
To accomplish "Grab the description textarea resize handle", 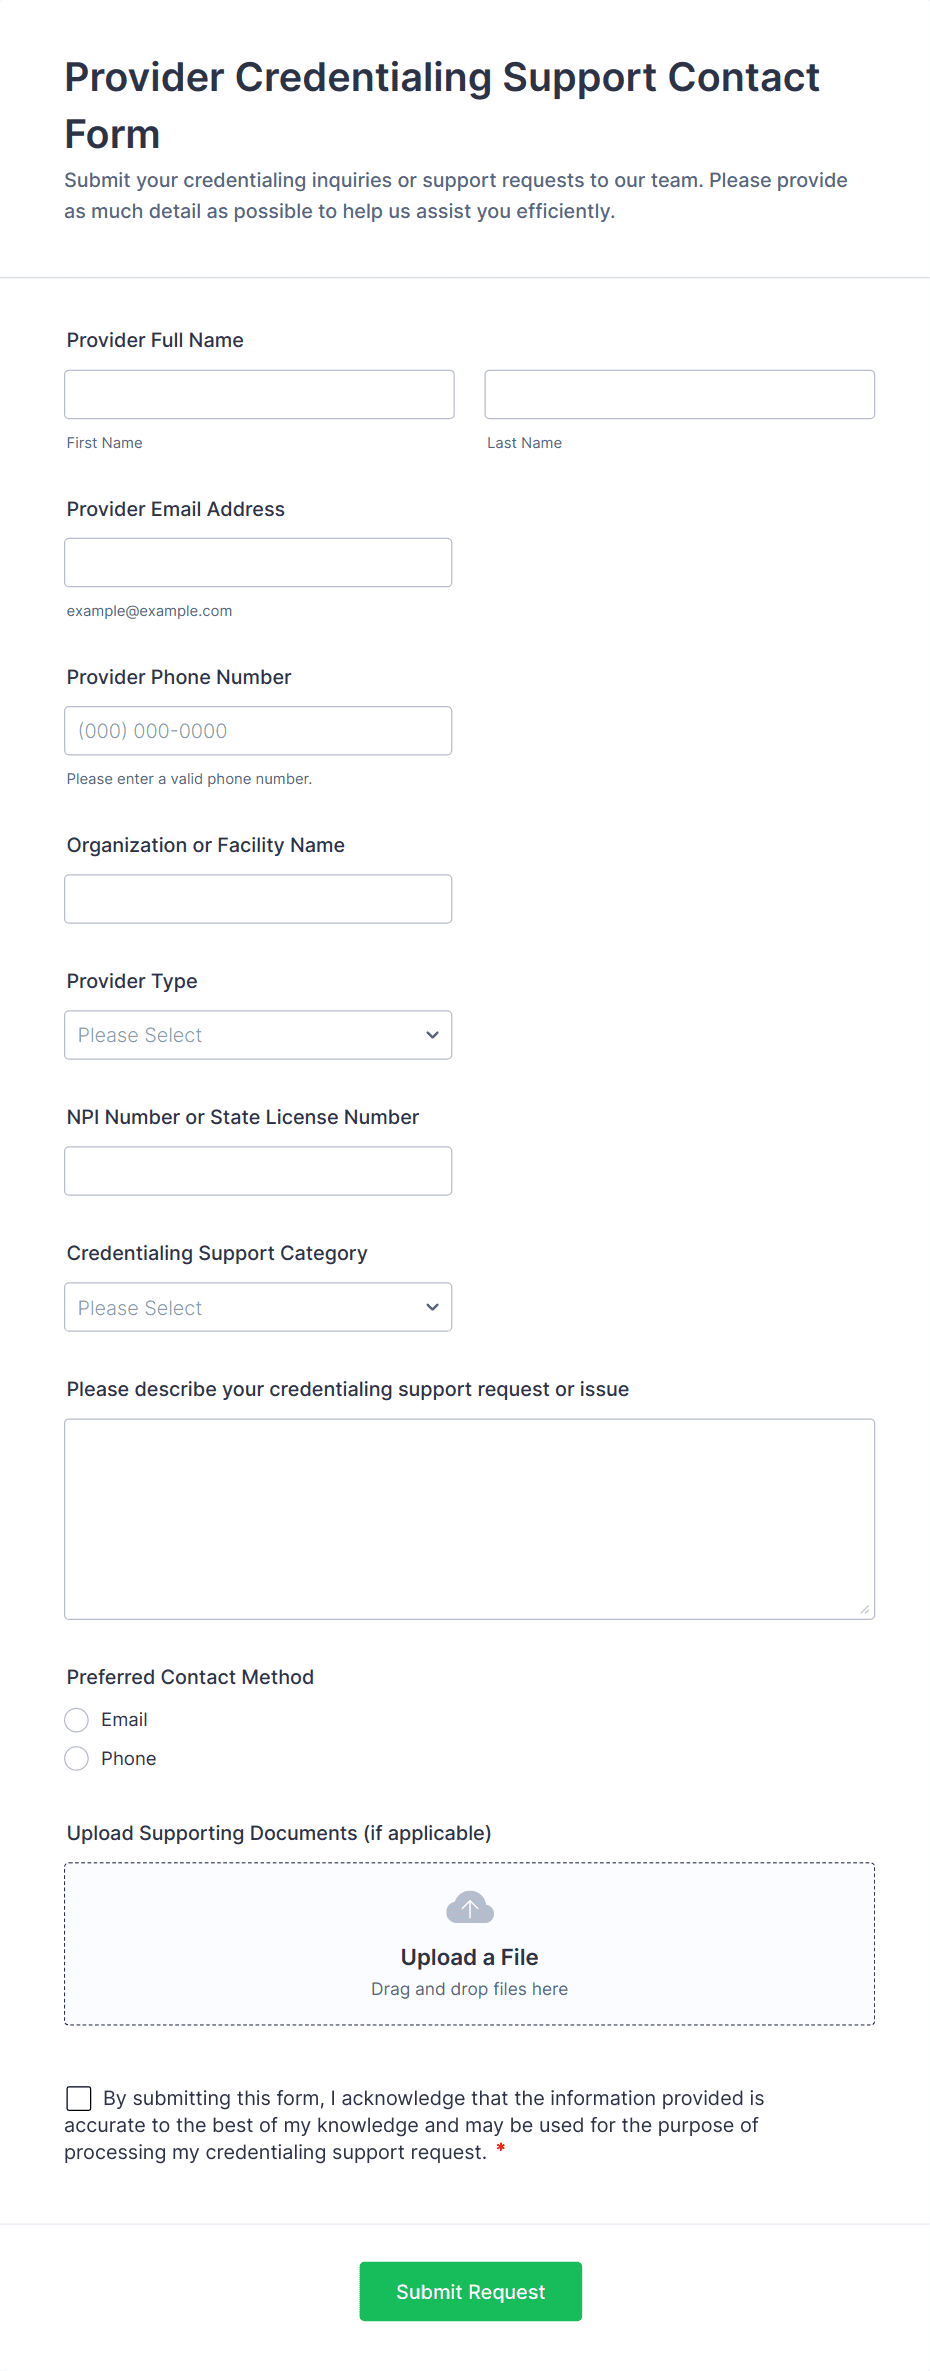I will [864, 1609].
